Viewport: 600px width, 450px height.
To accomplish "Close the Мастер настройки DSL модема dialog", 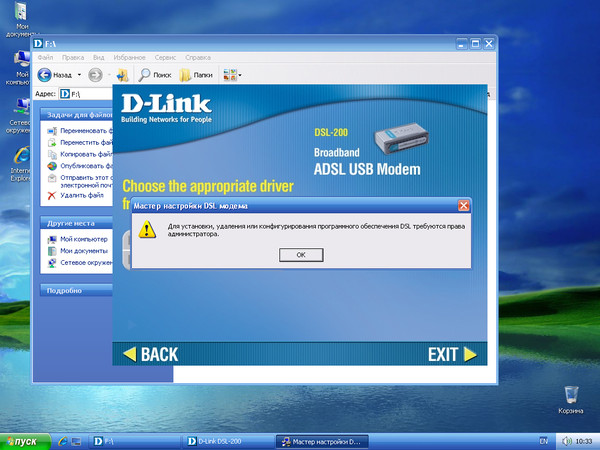I will coord(463,206).
